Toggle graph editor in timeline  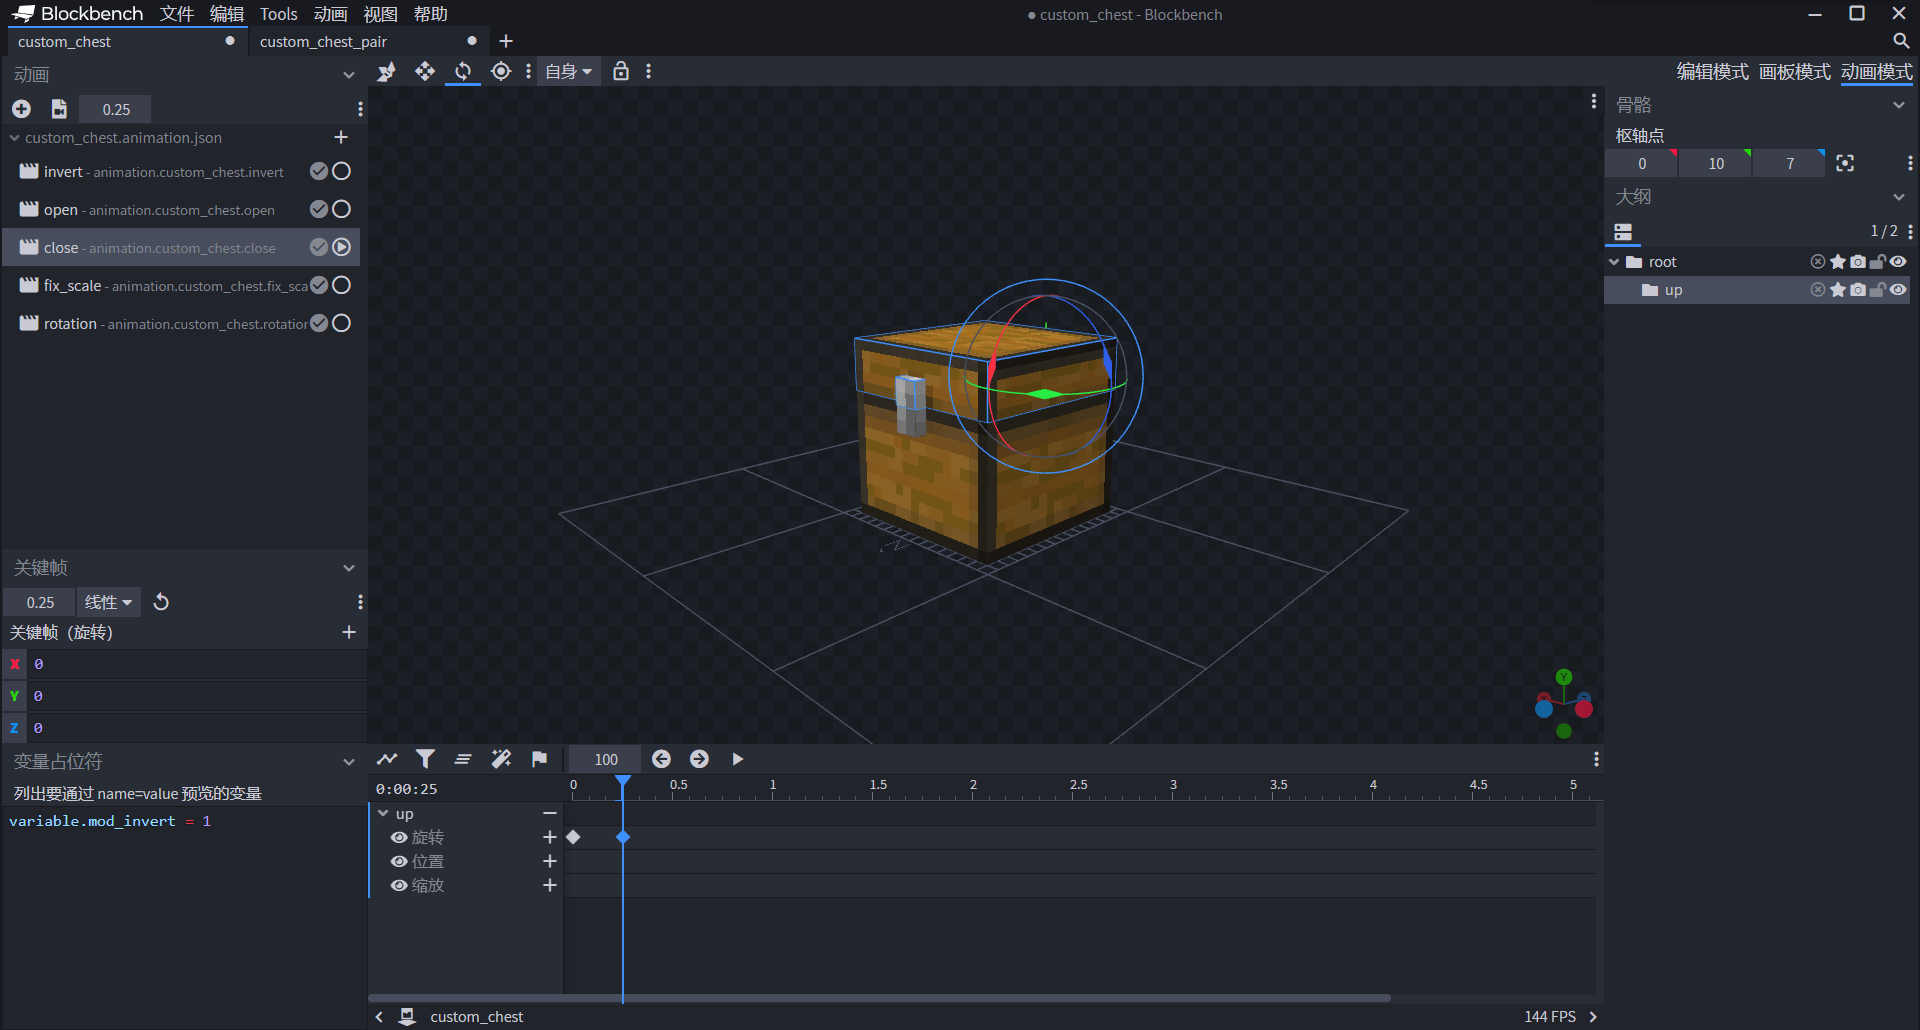coord(387,759)
